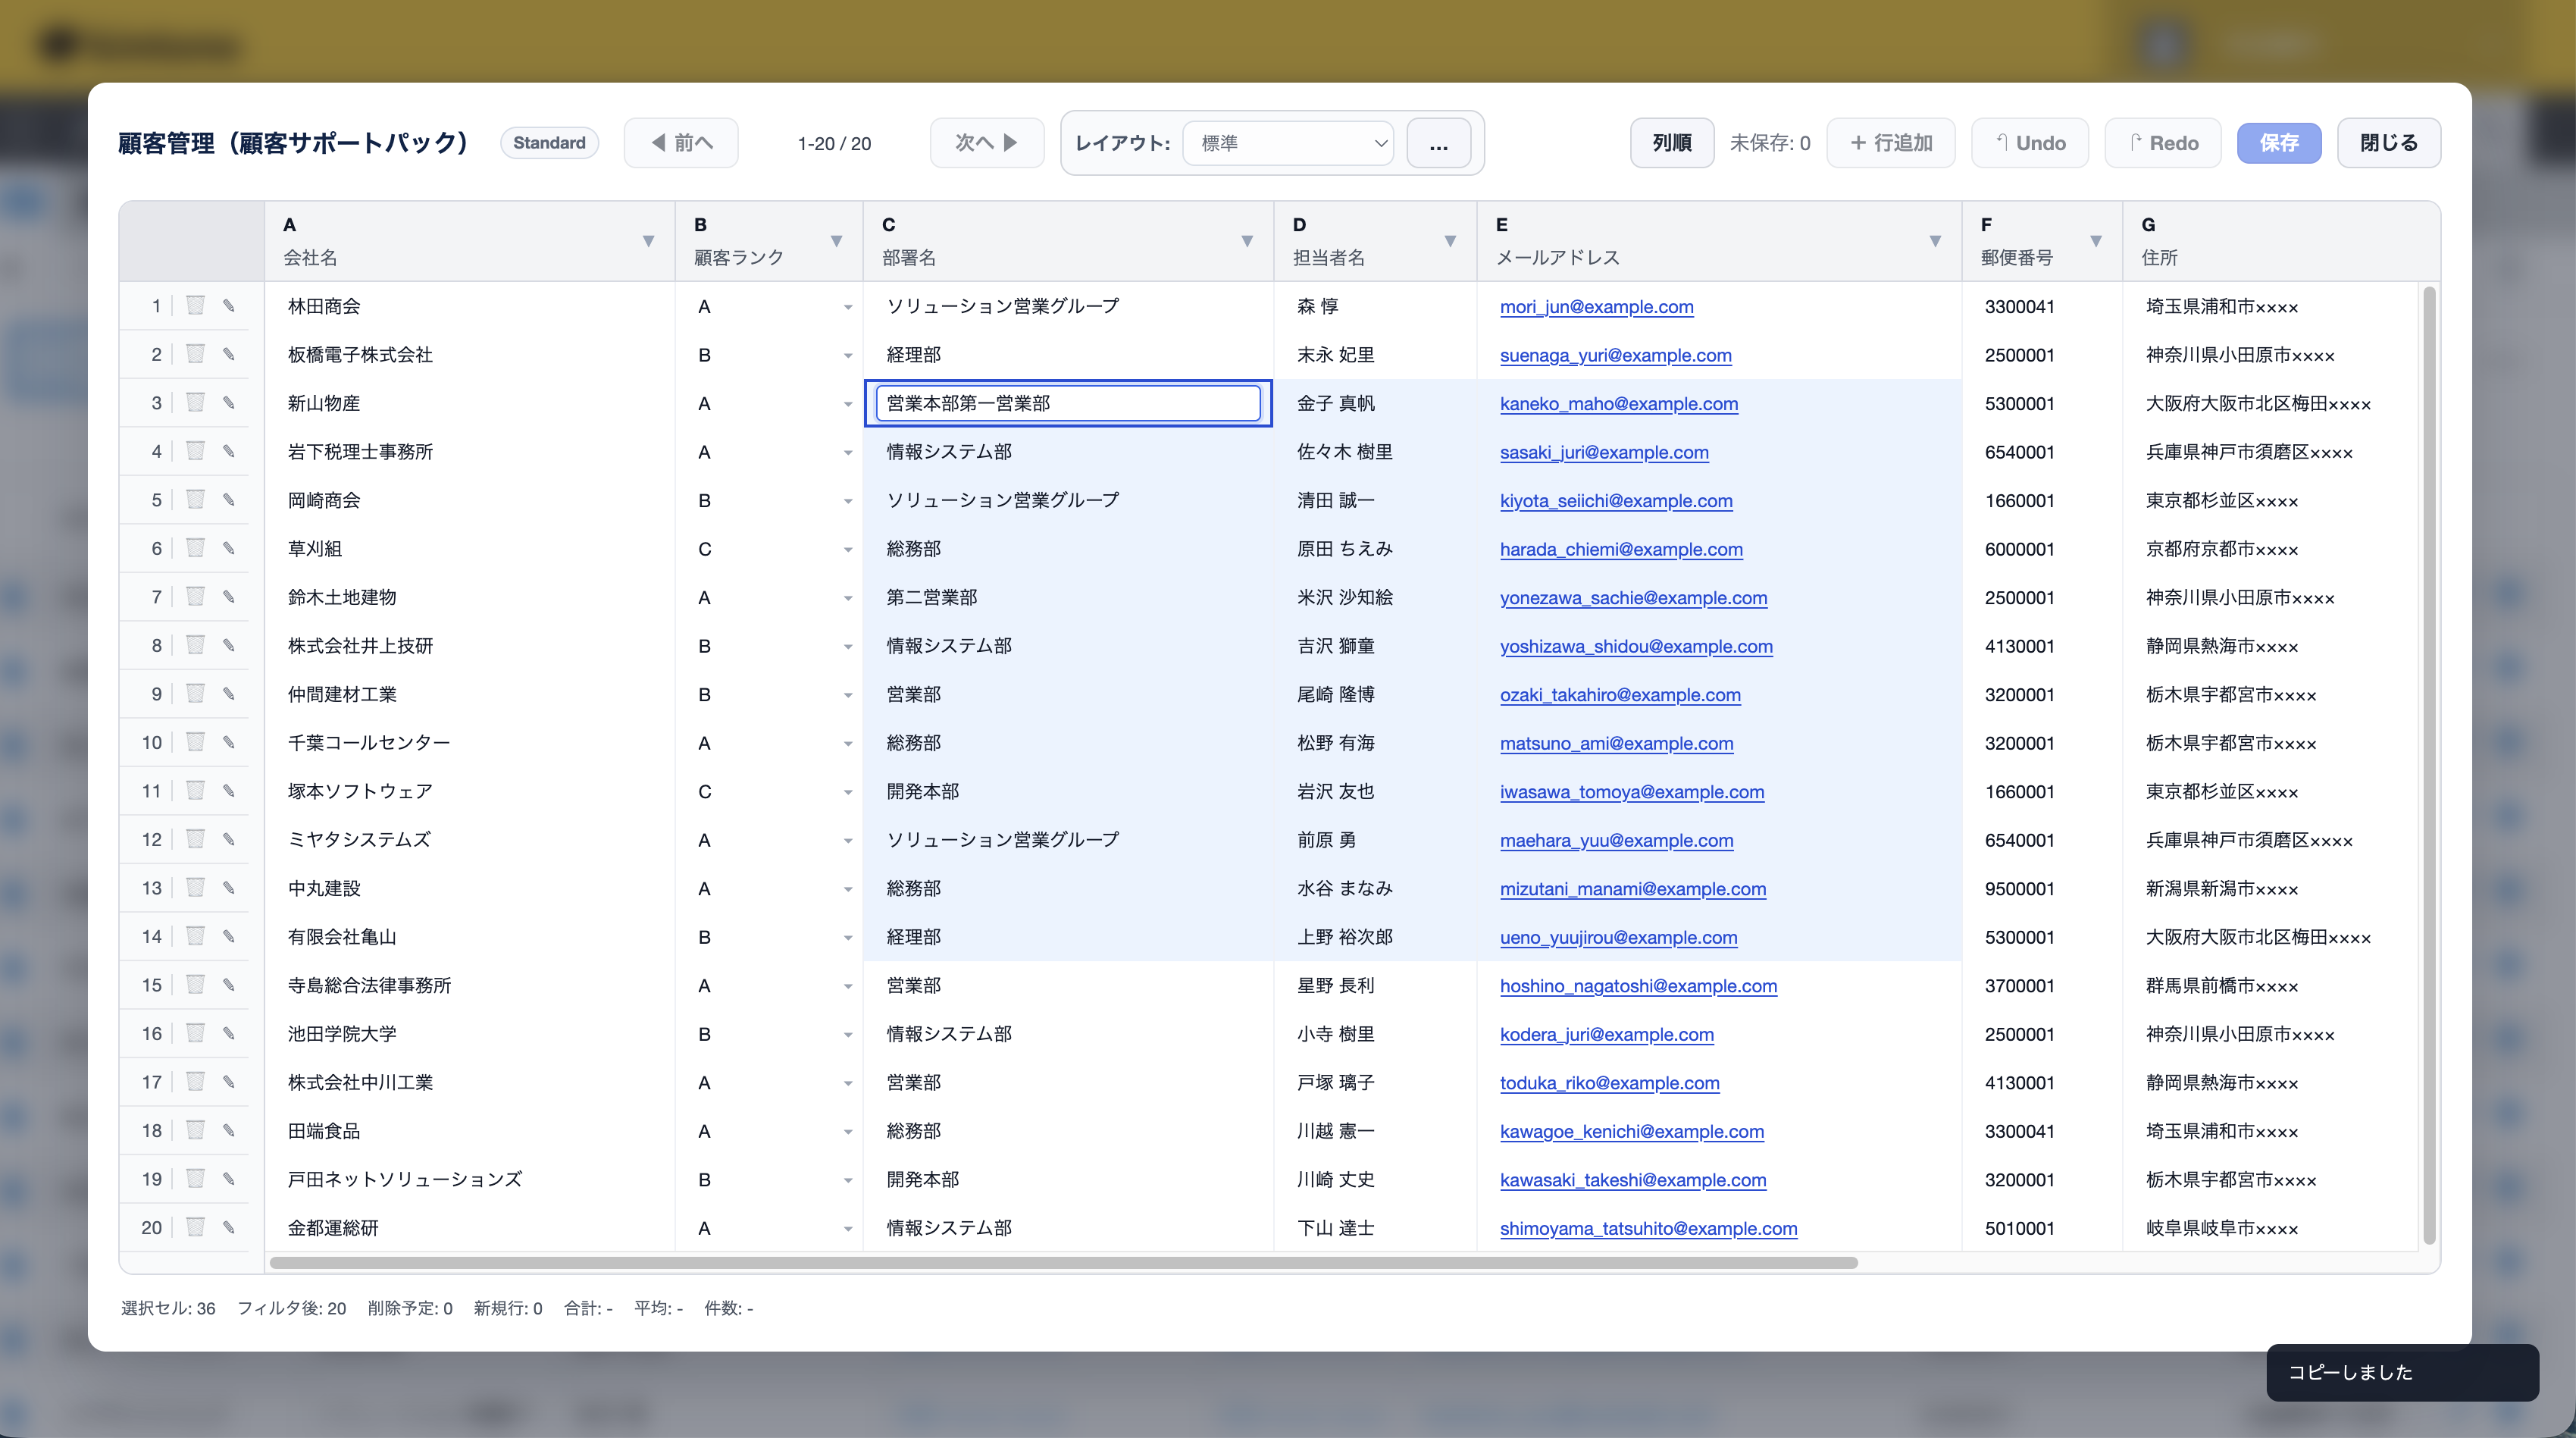Open harada_chiemi@example.com email link

(x=1621, y=549)
